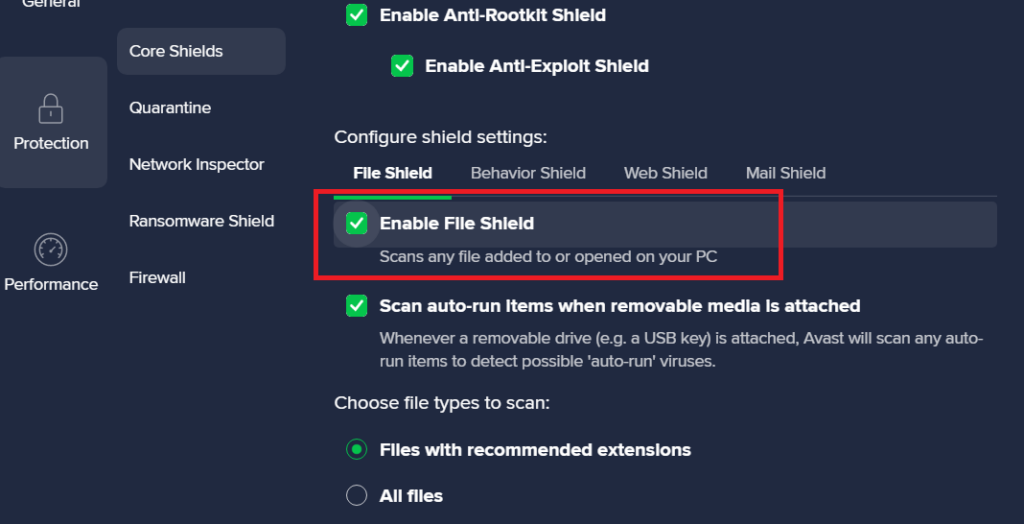Choose the All files radio option
The width and height of the screenshot is (1024, 524).
point(356,495)
